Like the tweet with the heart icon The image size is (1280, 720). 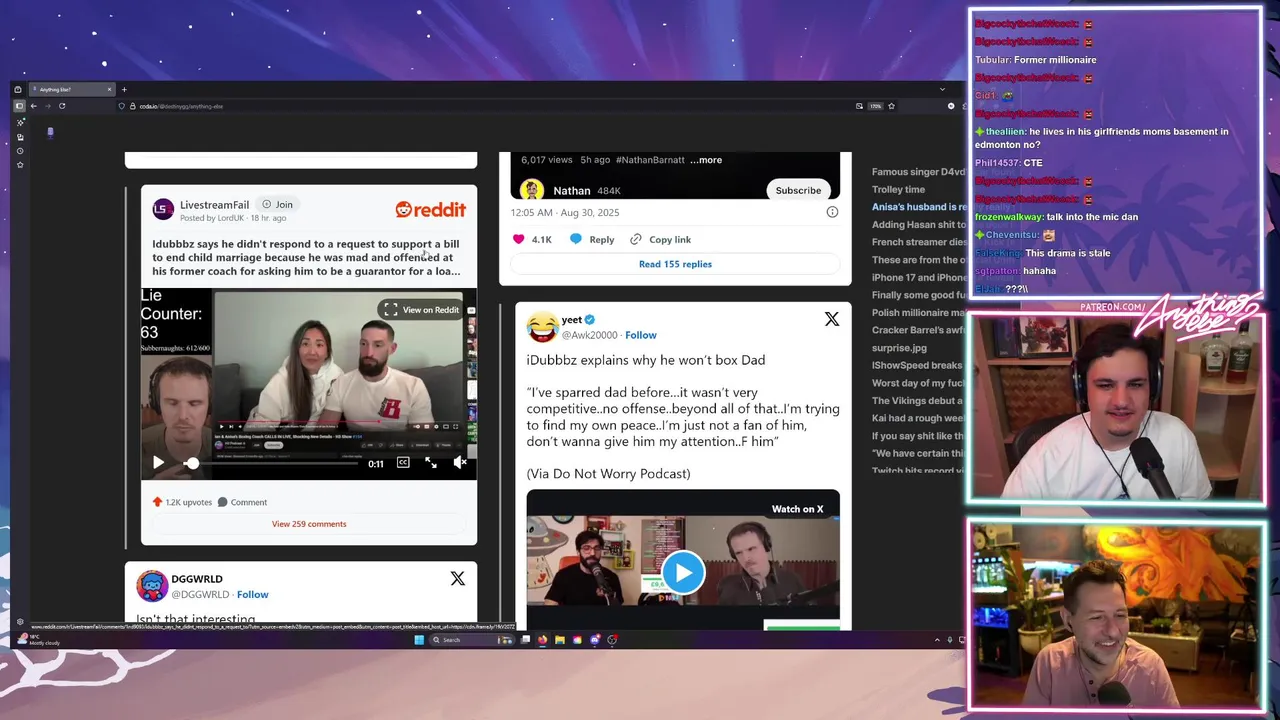(518, 239)
